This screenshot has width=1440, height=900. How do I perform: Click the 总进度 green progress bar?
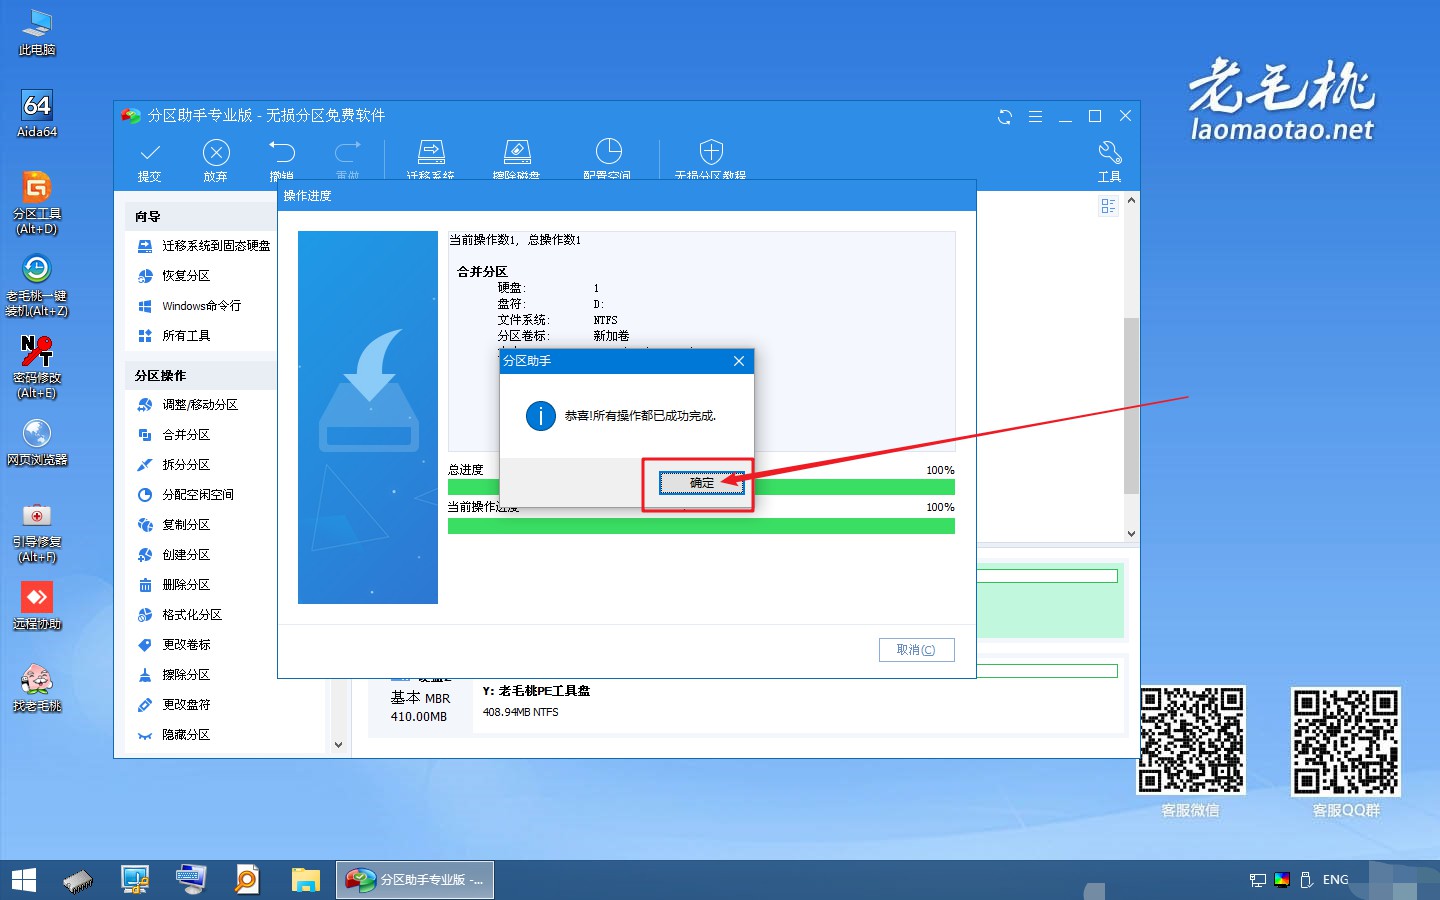[701, 487]
